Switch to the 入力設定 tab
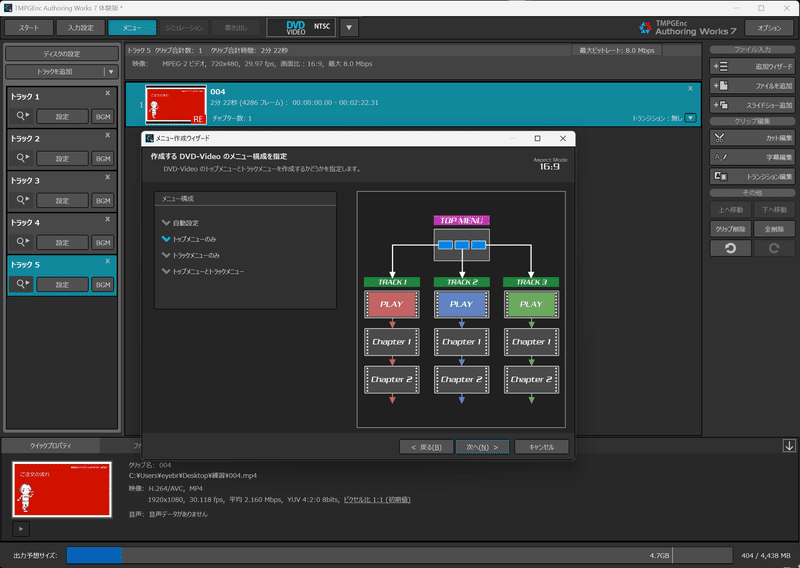The height and width of the screenshot is (568, 800). (x=81, y=28)
